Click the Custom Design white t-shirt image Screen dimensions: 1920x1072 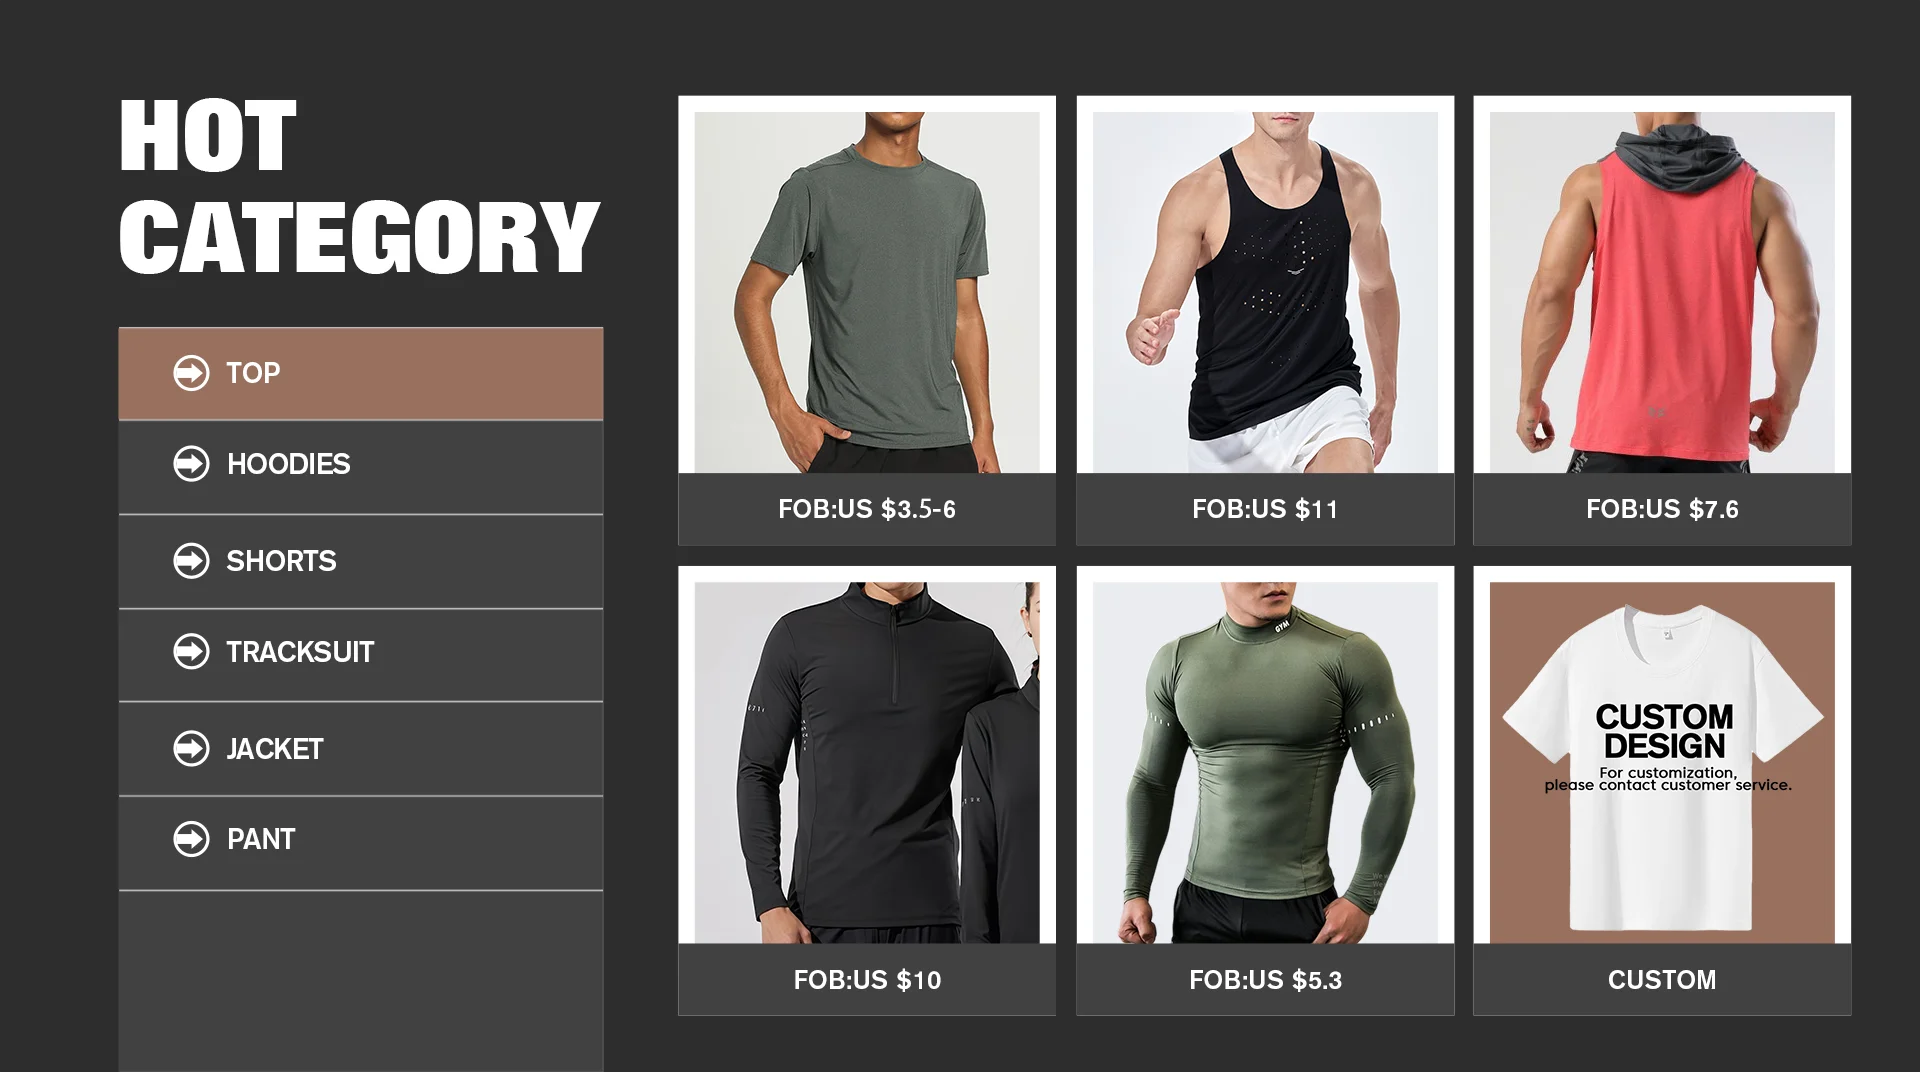[x=1662, y=763]
